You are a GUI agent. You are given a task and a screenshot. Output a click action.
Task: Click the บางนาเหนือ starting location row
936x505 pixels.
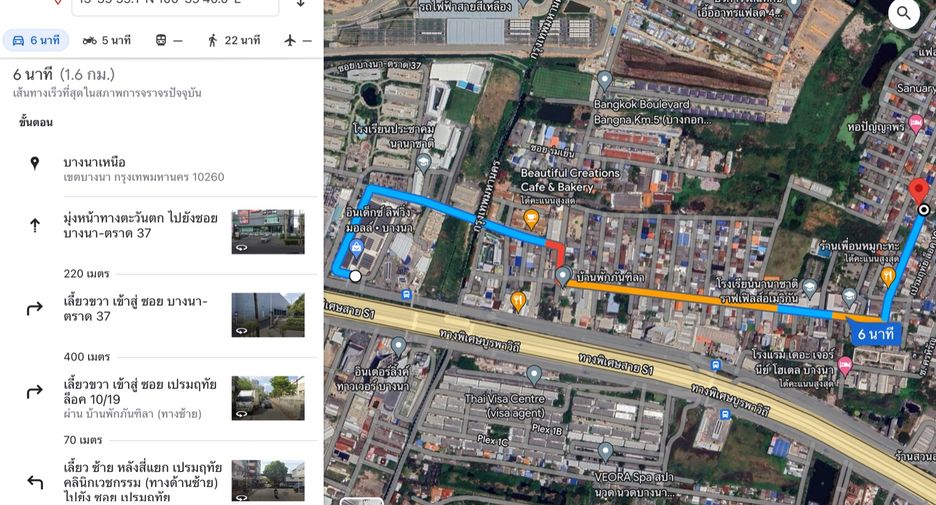click(x=161, y=169)
